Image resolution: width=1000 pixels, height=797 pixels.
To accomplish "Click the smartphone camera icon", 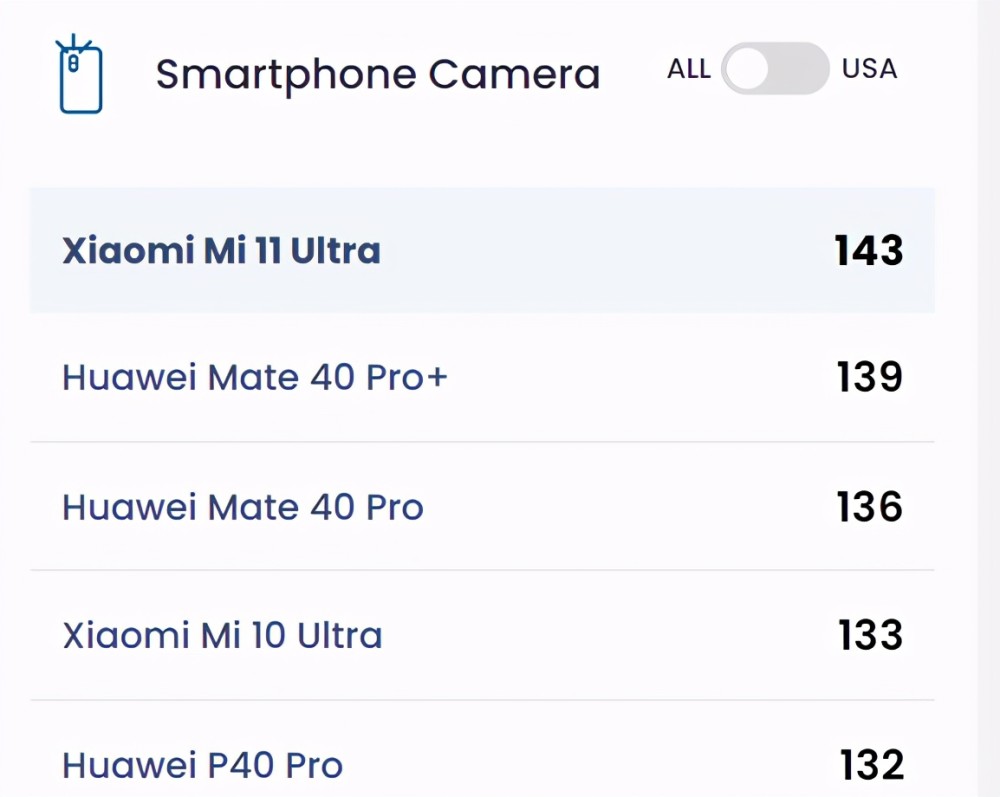I will point(79,74).
